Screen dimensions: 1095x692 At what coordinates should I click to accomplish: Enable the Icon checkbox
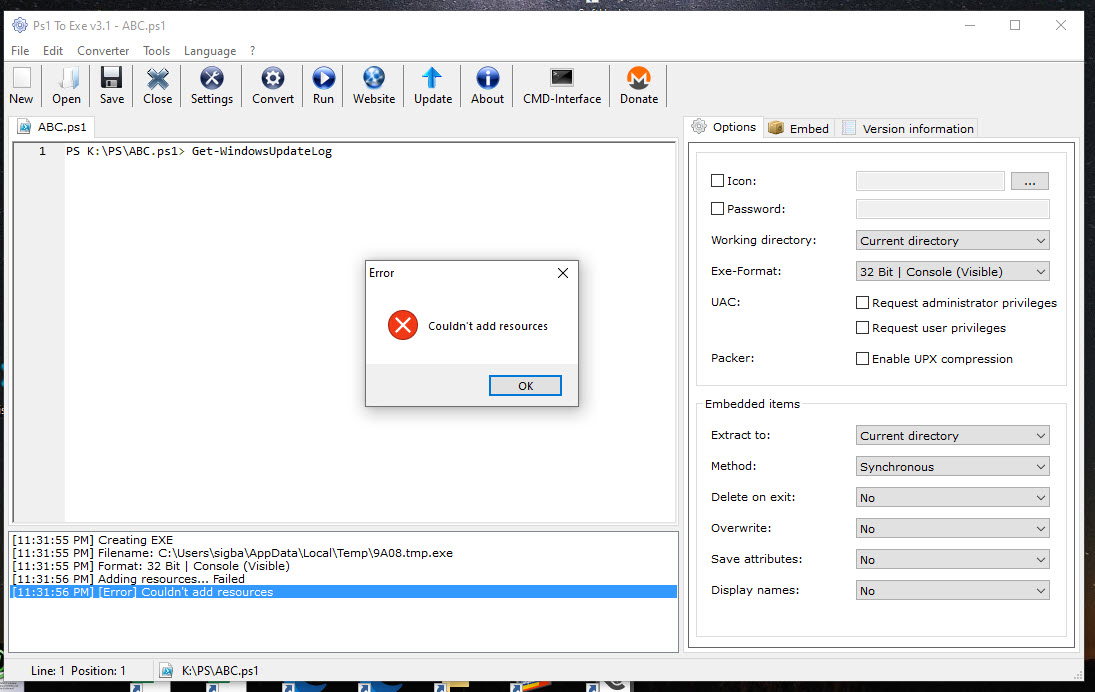[717, 181]
